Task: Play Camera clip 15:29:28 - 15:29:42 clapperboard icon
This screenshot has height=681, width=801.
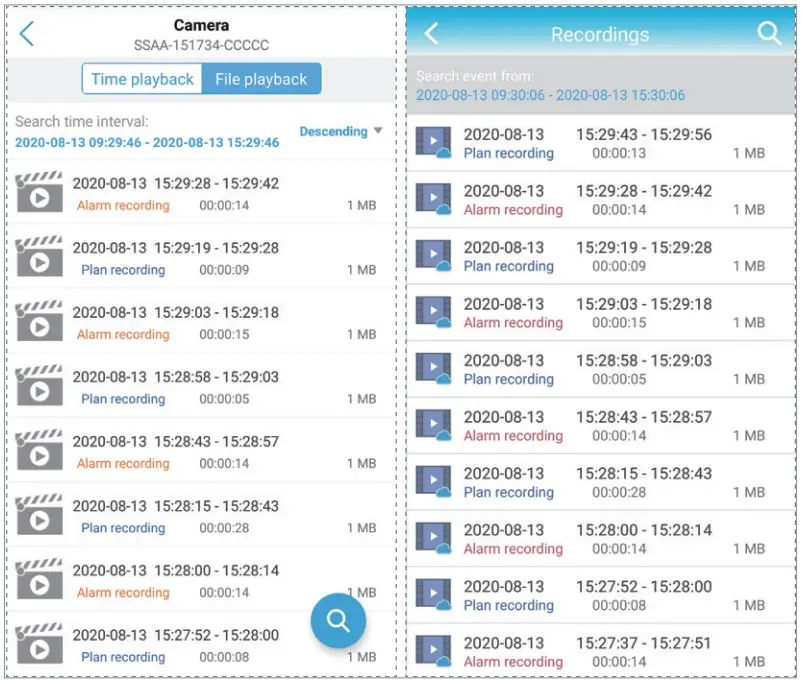Action: tap(39, 192)
